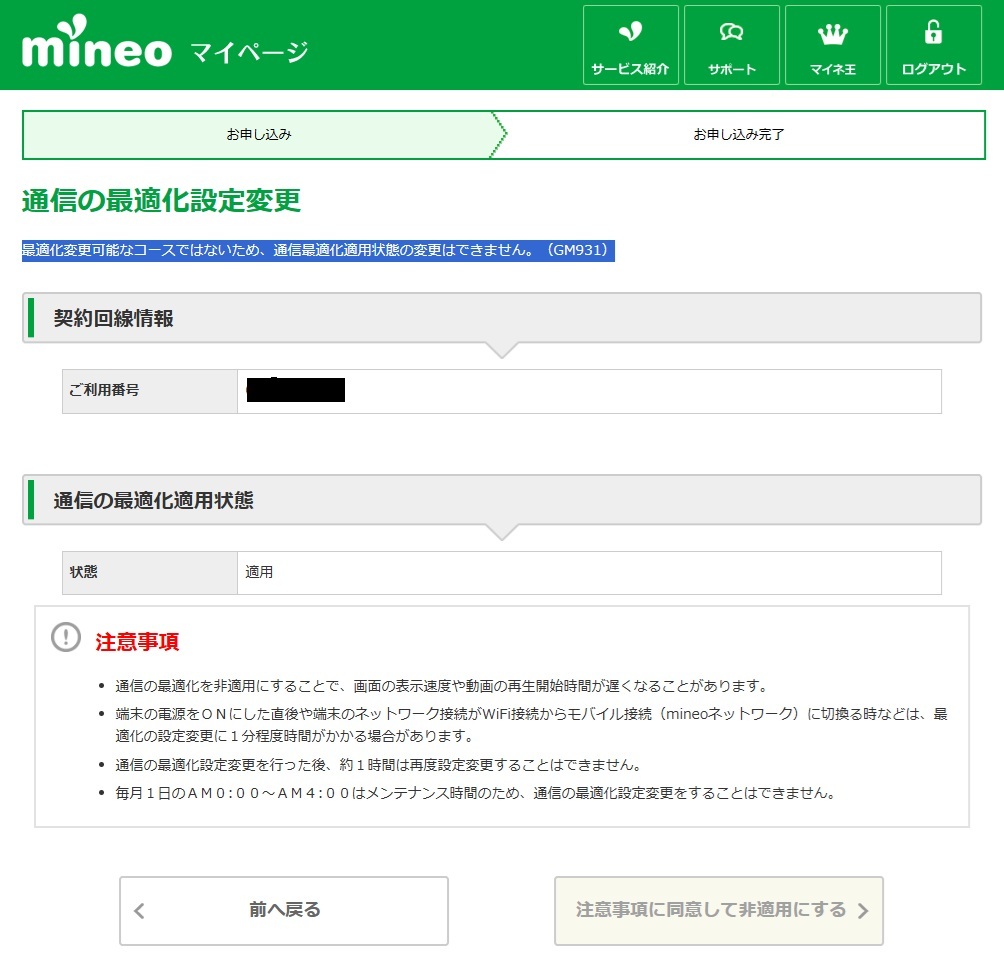Screen dimensions: 1004x969
Task: Click the exclamation icon beside 注意事項
Action: coord(66,638)
